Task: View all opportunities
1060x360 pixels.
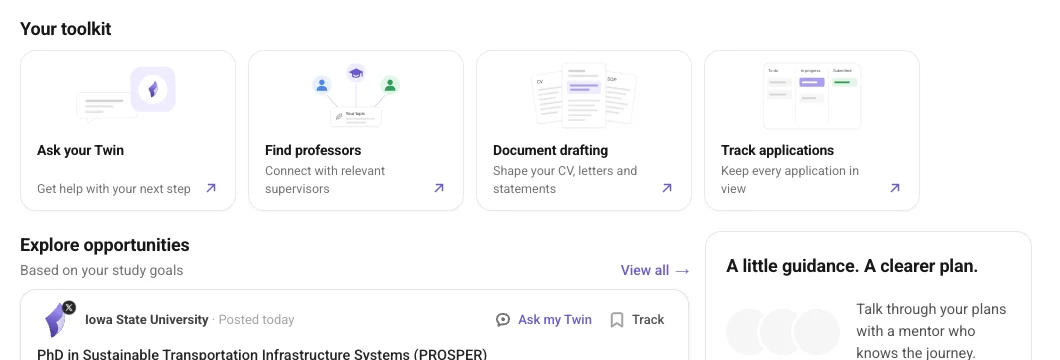Action: coord(655,270)
